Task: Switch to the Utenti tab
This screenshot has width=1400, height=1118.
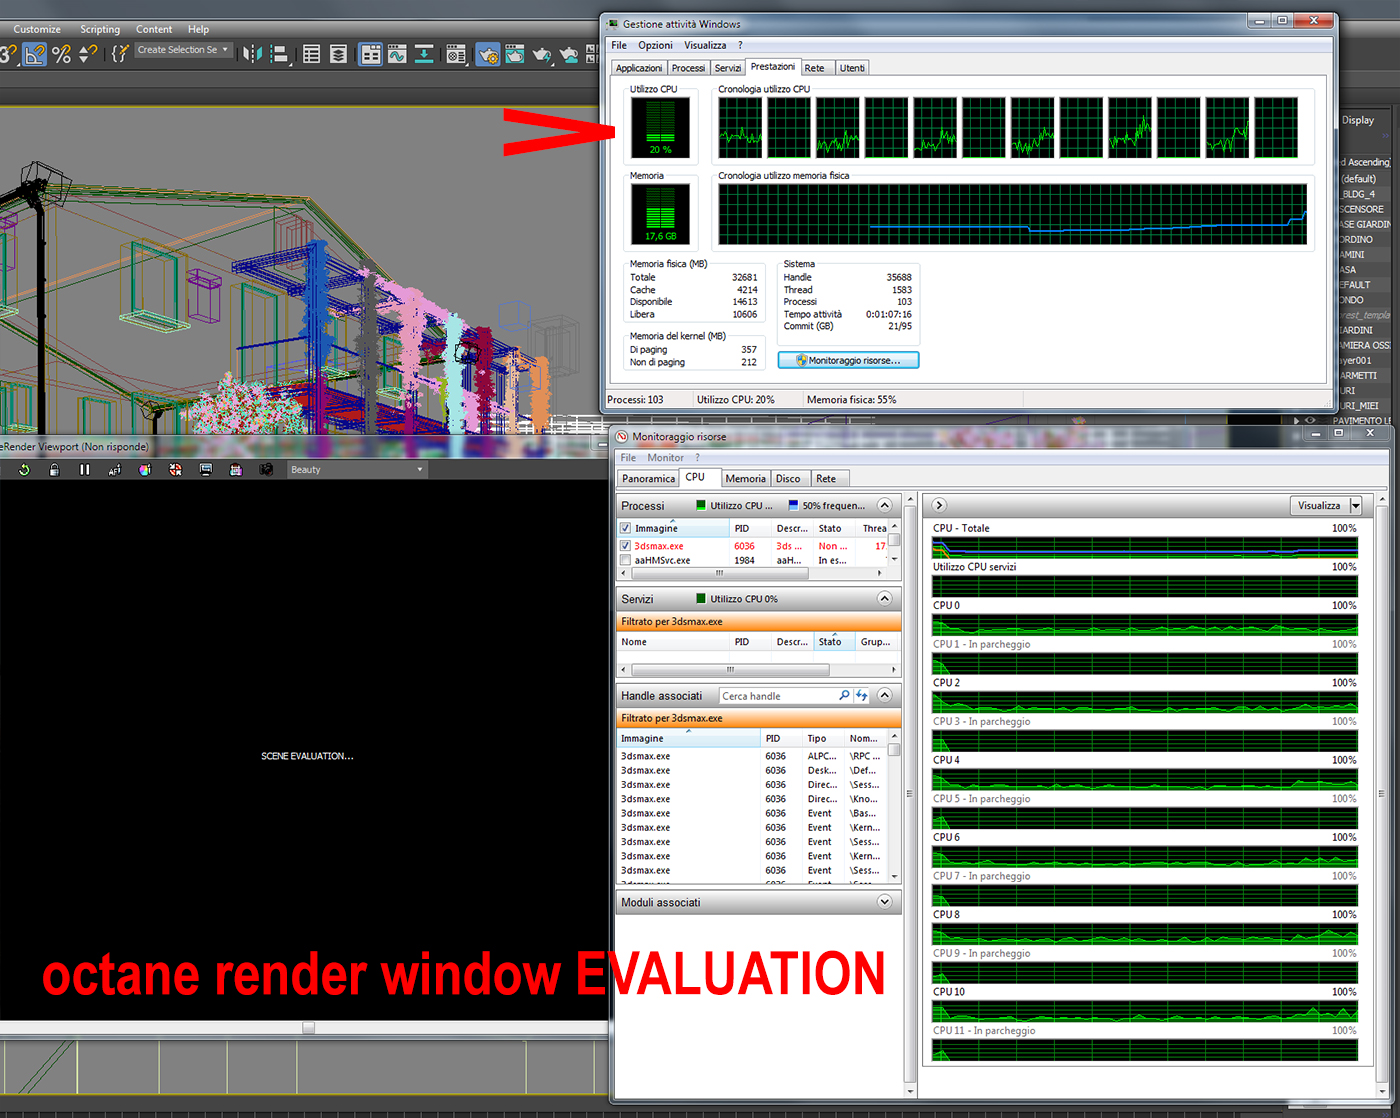Action: click(x=852, y=68)
